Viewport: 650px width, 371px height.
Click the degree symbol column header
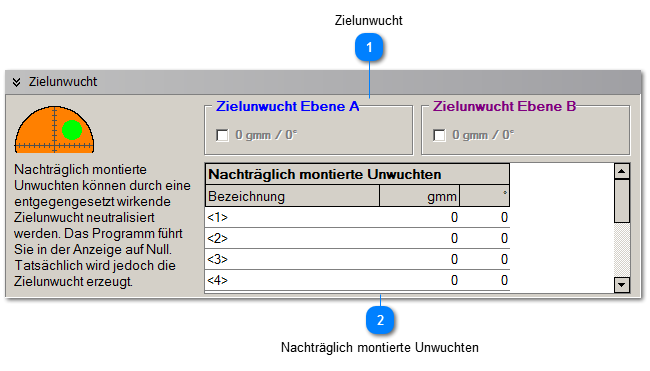click(x=485, y=196)
